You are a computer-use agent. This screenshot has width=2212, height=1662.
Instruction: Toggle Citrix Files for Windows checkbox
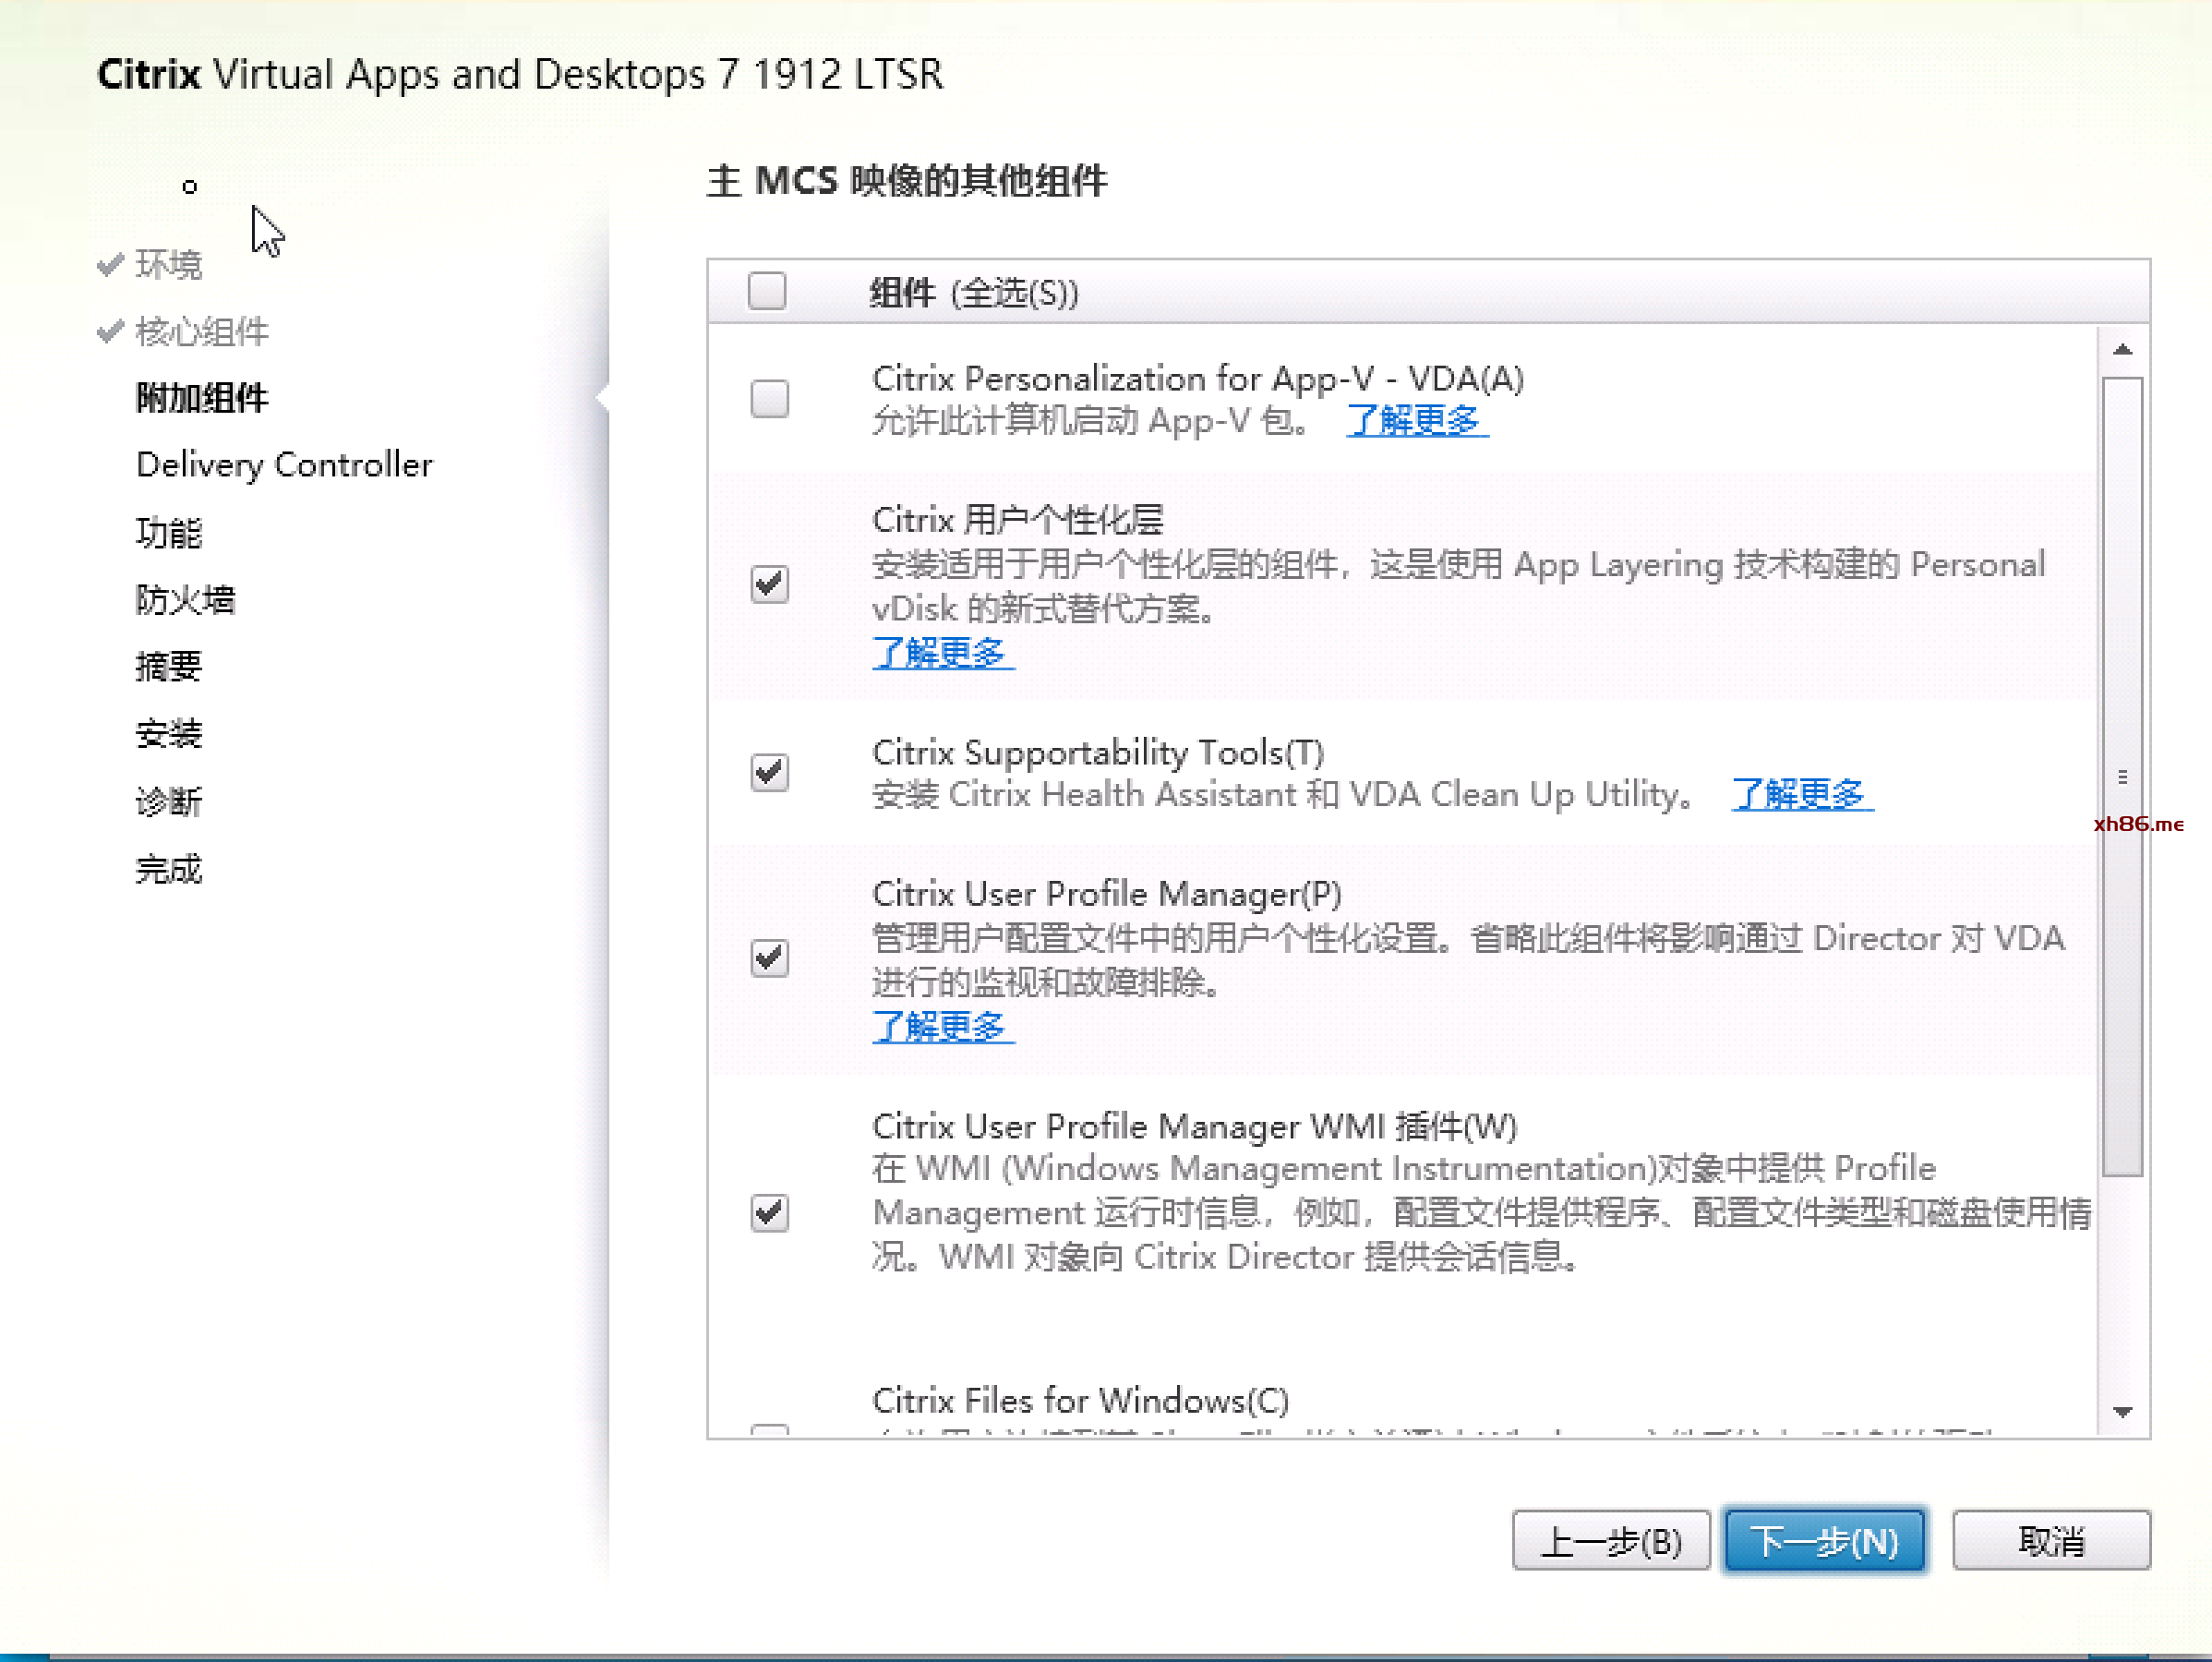point(769,1429)
